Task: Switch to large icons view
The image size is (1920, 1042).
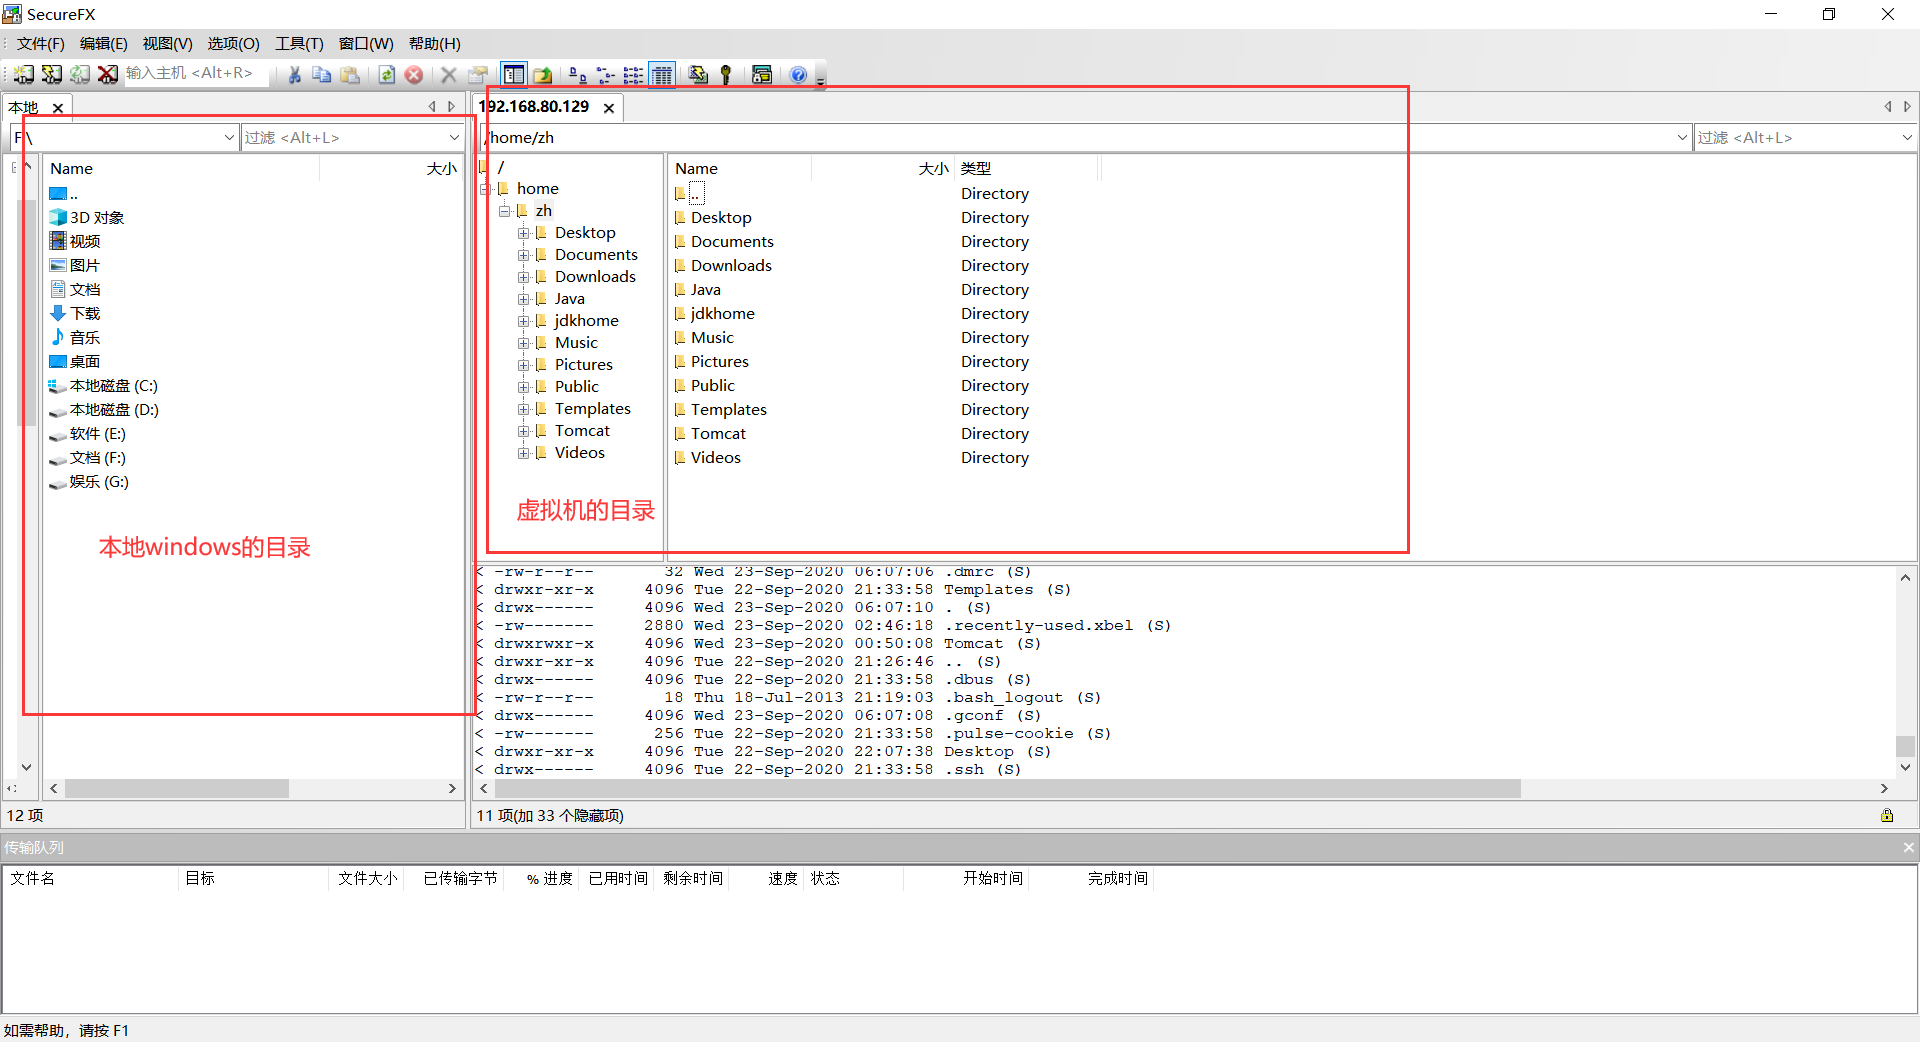Action: pyautogui.click(x=578, y=74)
